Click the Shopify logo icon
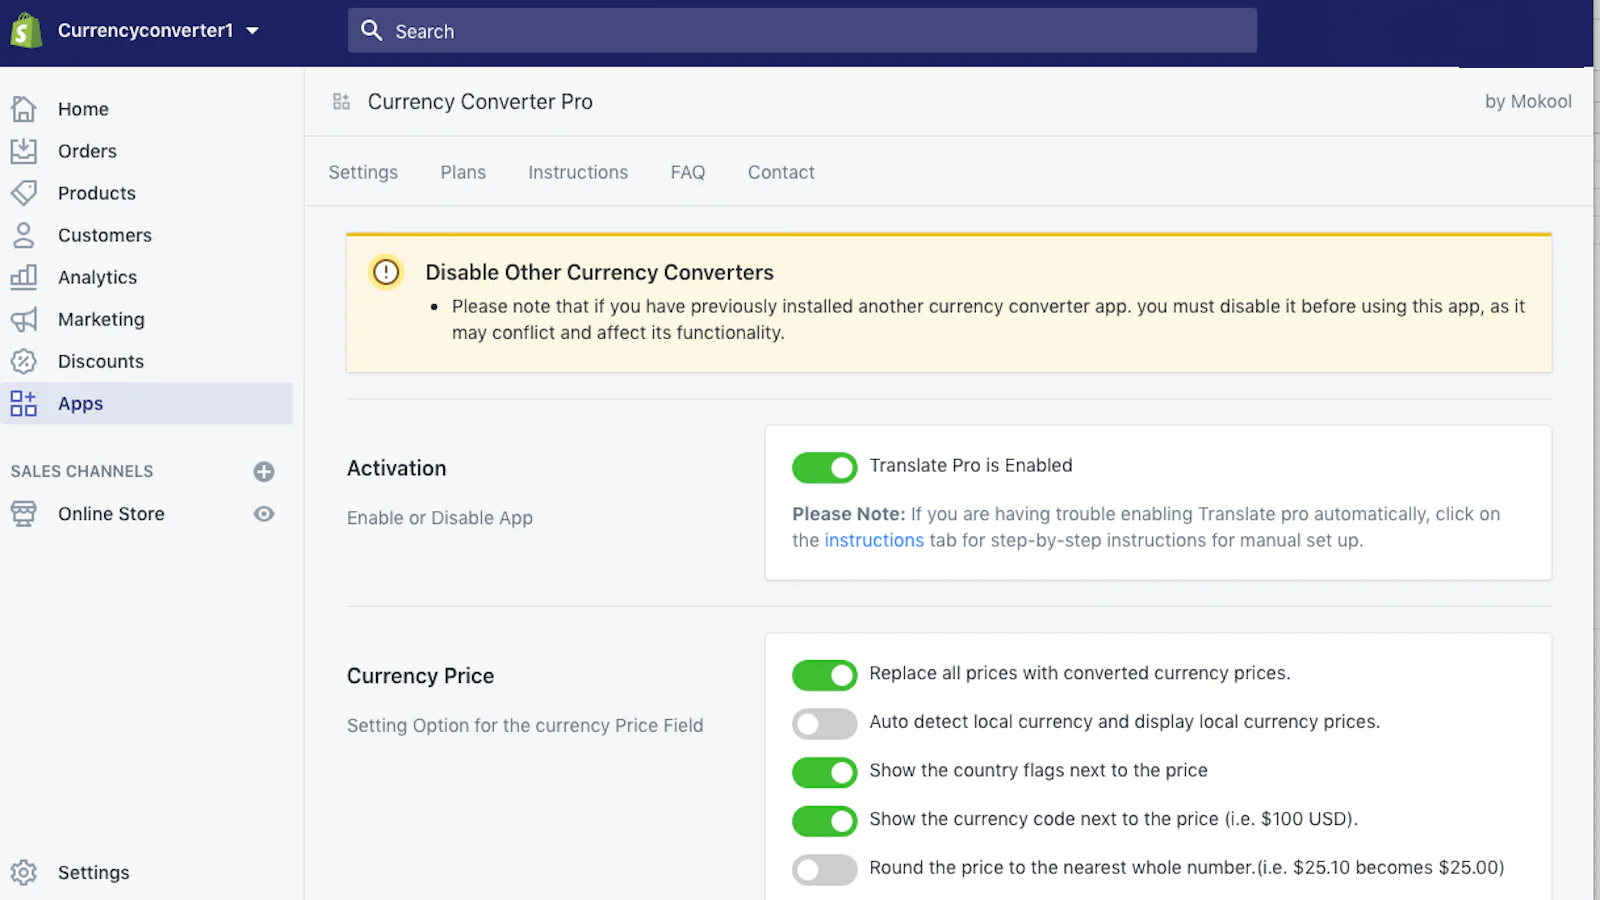The height and width of the screenshot is (900, 1600). click(26, 31)
